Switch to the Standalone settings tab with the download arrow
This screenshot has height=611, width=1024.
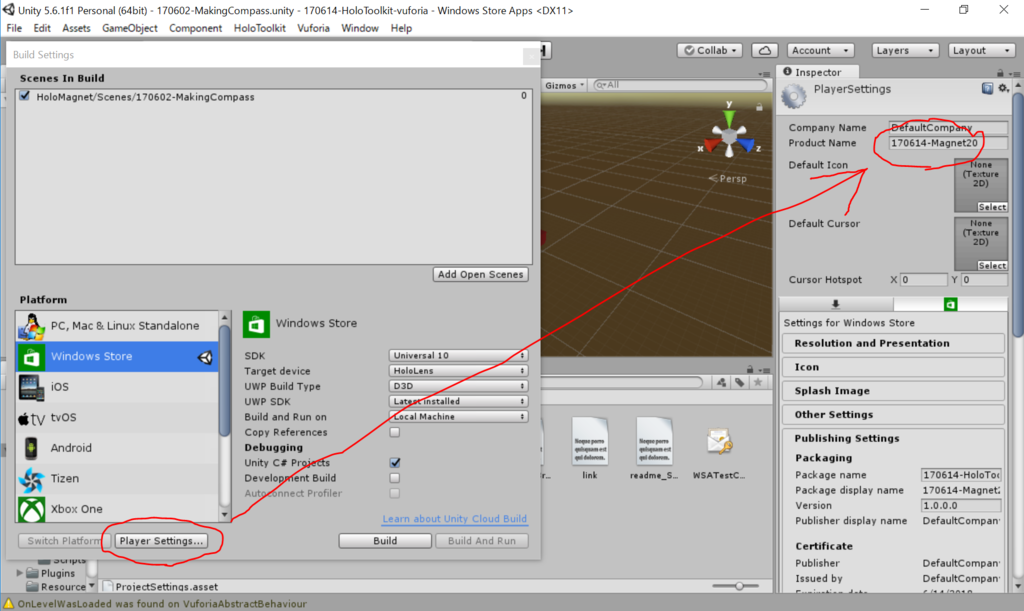[836, 304]
